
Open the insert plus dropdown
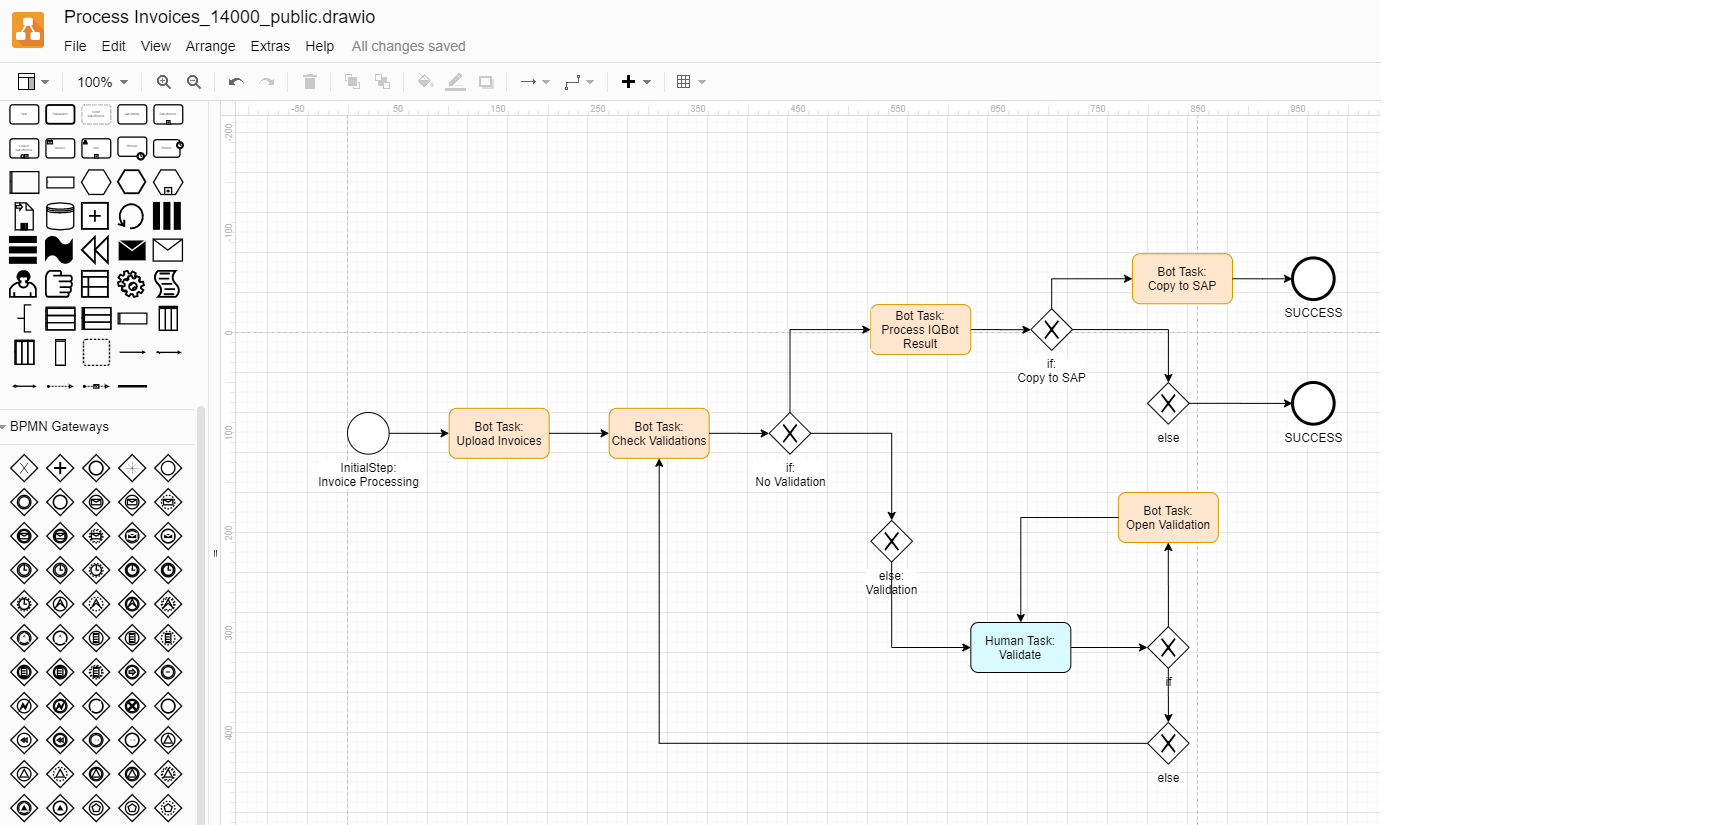[636, 82]
